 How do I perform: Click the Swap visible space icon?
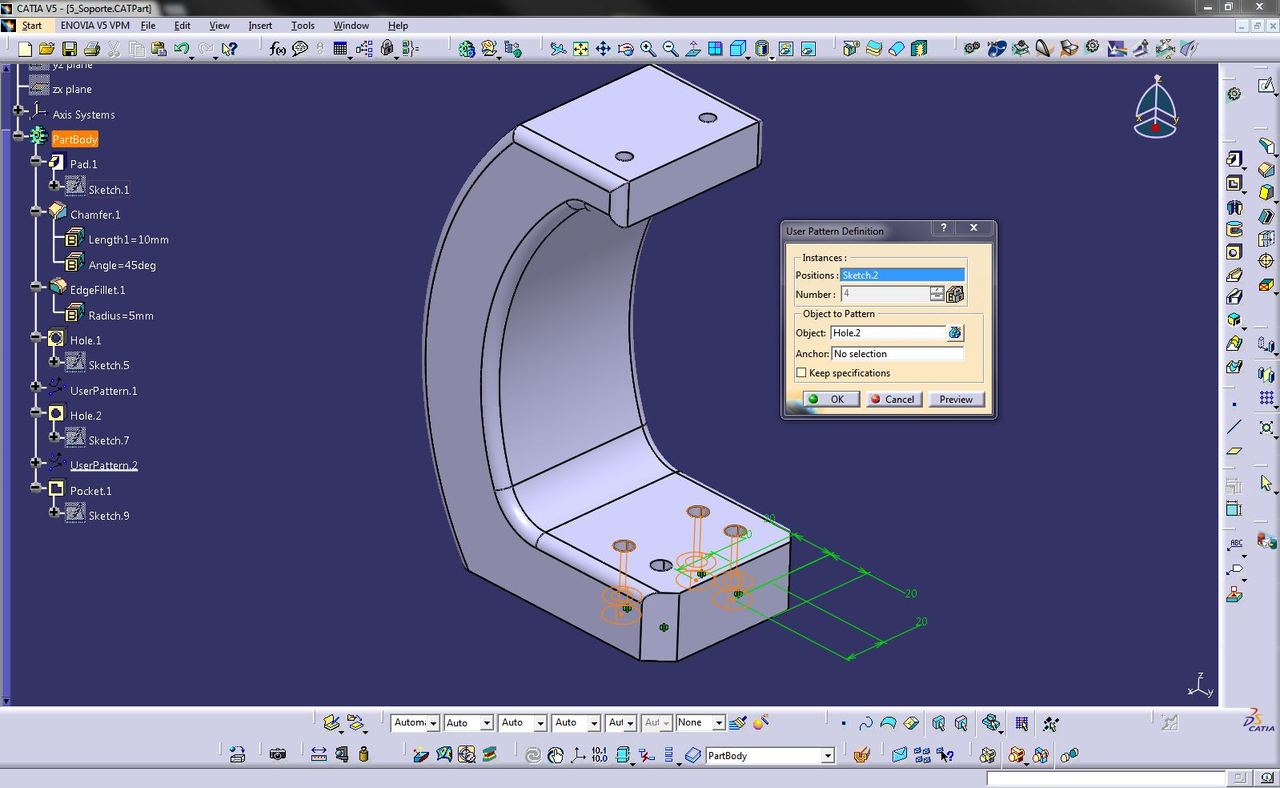[x=808, y=48]
